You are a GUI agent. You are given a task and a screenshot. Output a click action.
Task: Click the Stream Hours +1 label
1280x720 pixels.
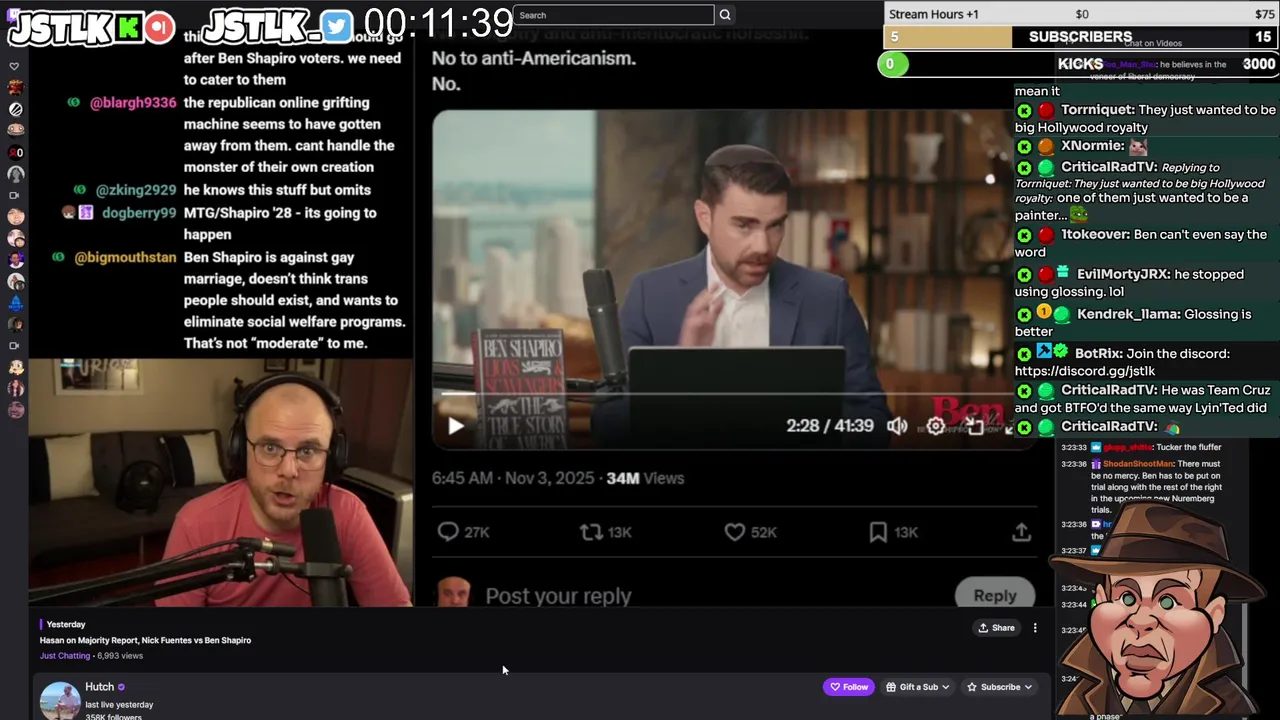coord(934,14)
